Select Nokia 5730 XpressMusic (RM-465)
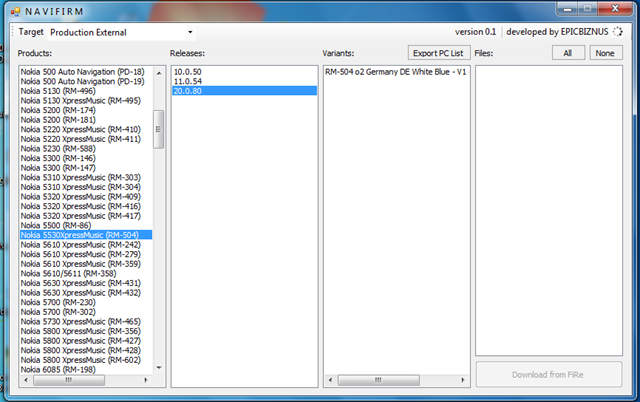This screenshot has height=402, width=640. (x=86, y=321)
